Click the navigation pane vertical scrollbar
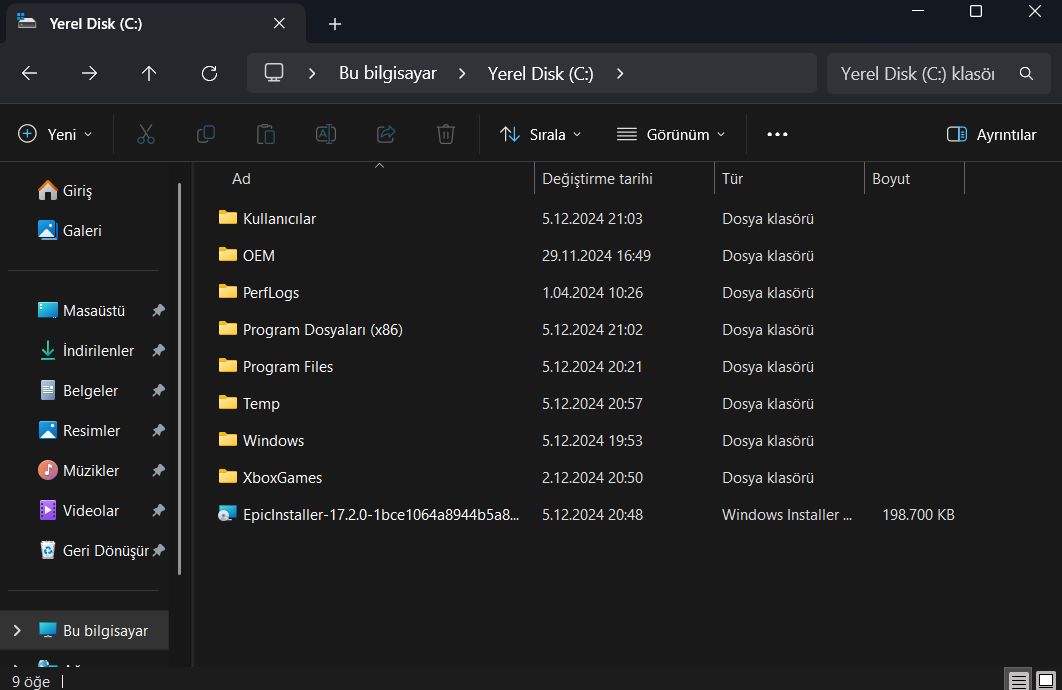 click(179, 378)
